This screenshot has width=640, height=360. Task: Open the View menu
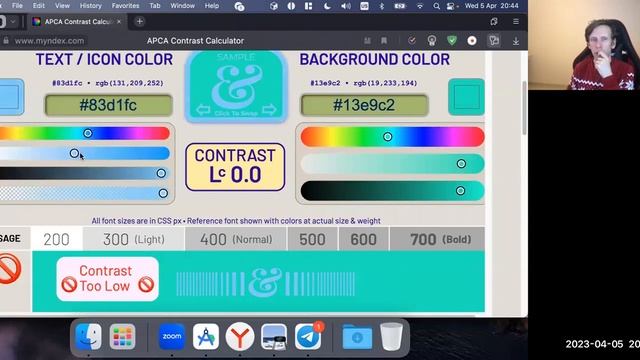(x=62, y=6)
